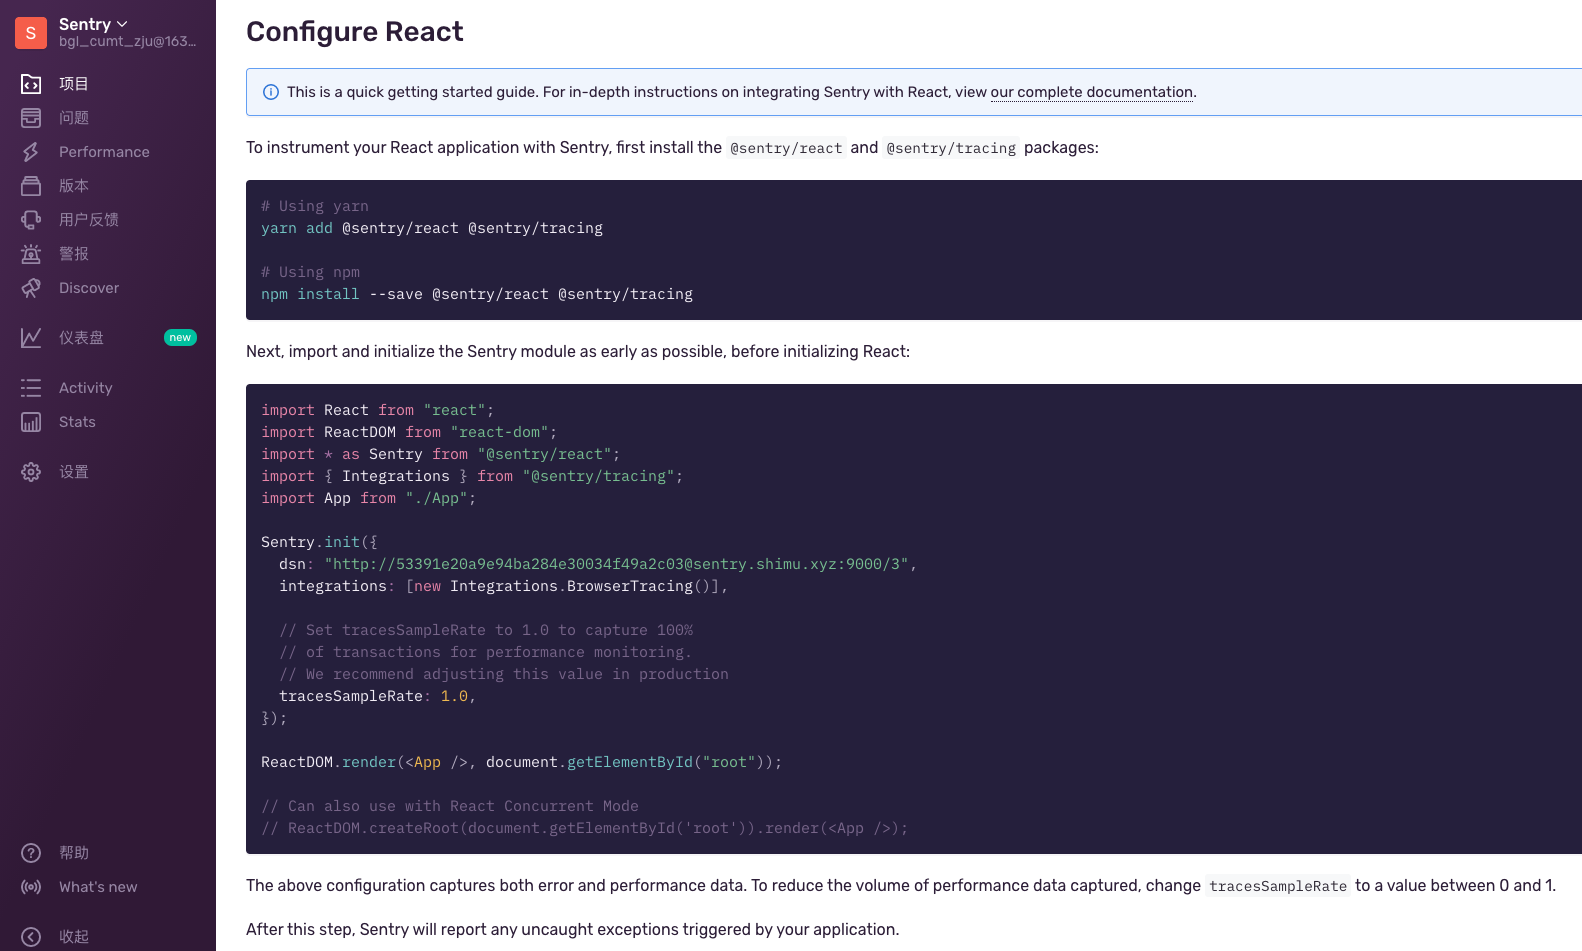Screen dimensions: 1582x951
Task: Go to Performance in sidebar
Action: tap(104, 152)
